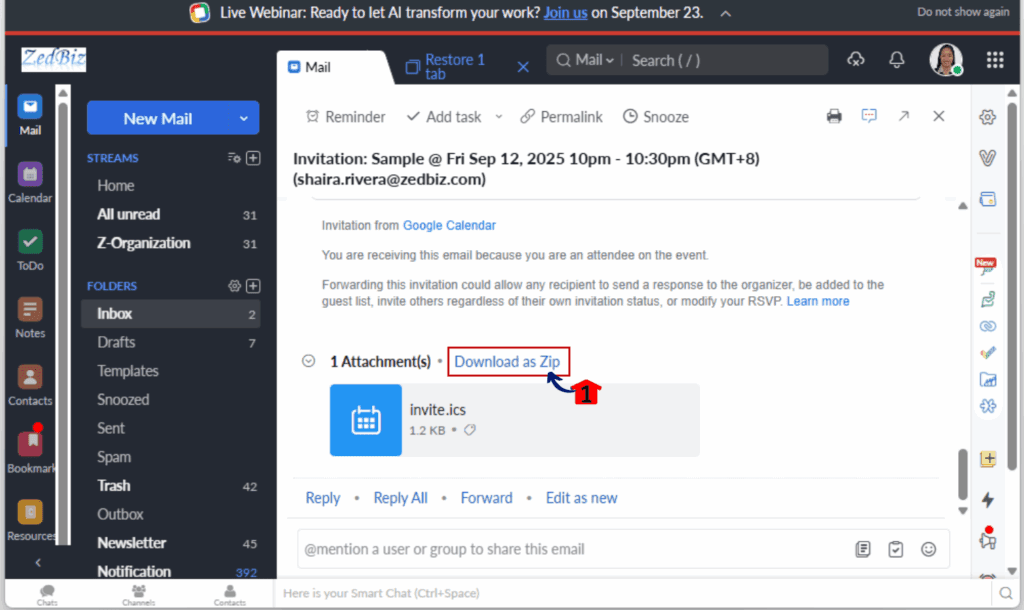This screenshot has height=610, width=1024.
Task: Collapse the webinar banner chevron
Action: [x=726, y=13]
